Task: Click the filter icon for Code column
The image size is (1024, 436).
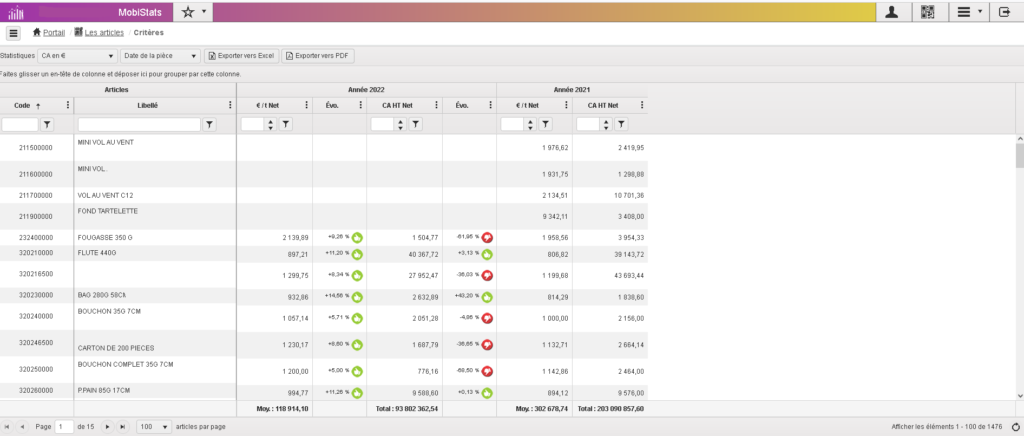Action: tap(46, 124)
